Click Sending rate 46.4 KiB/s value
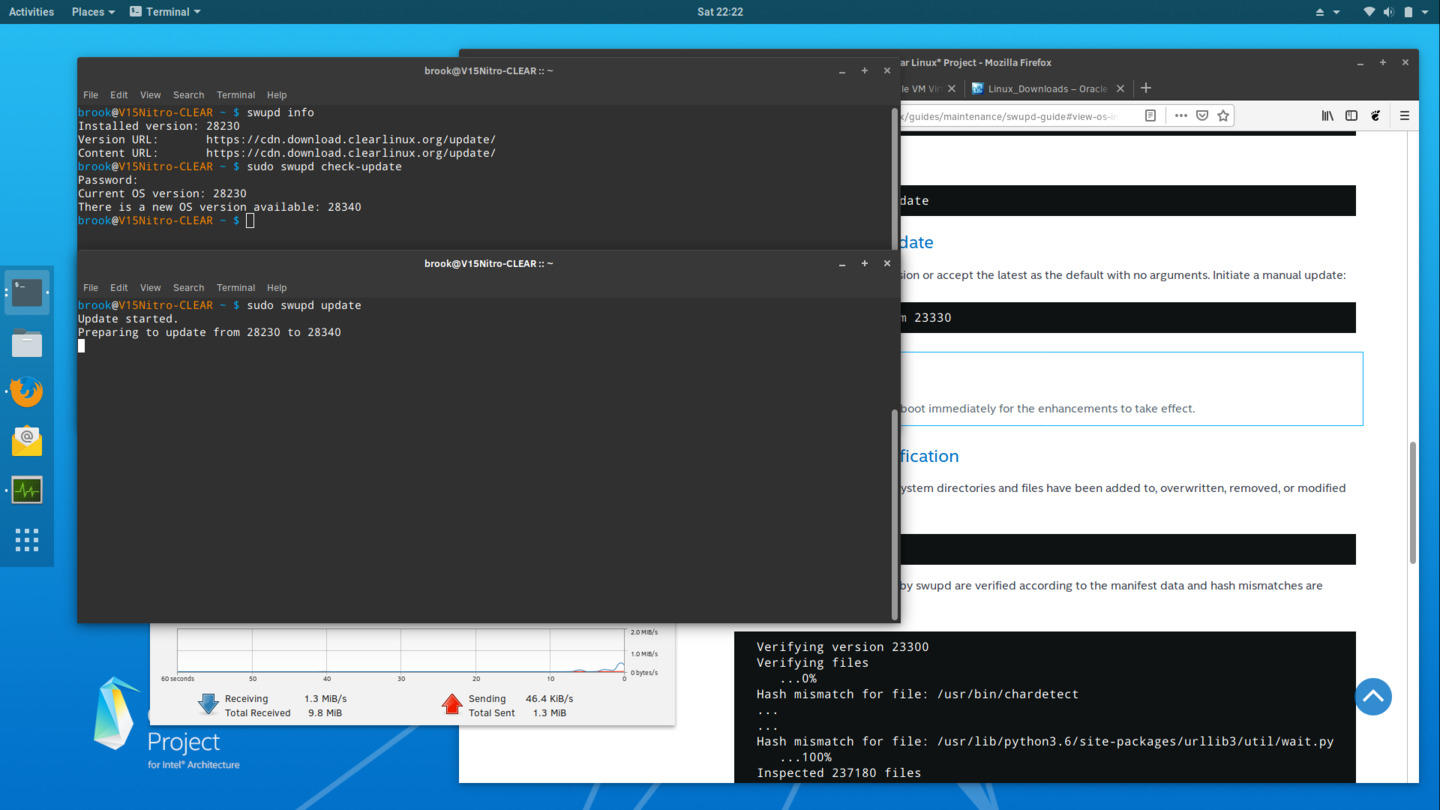This screenshot has width=1440, height=810. click(x=550, y=699)
